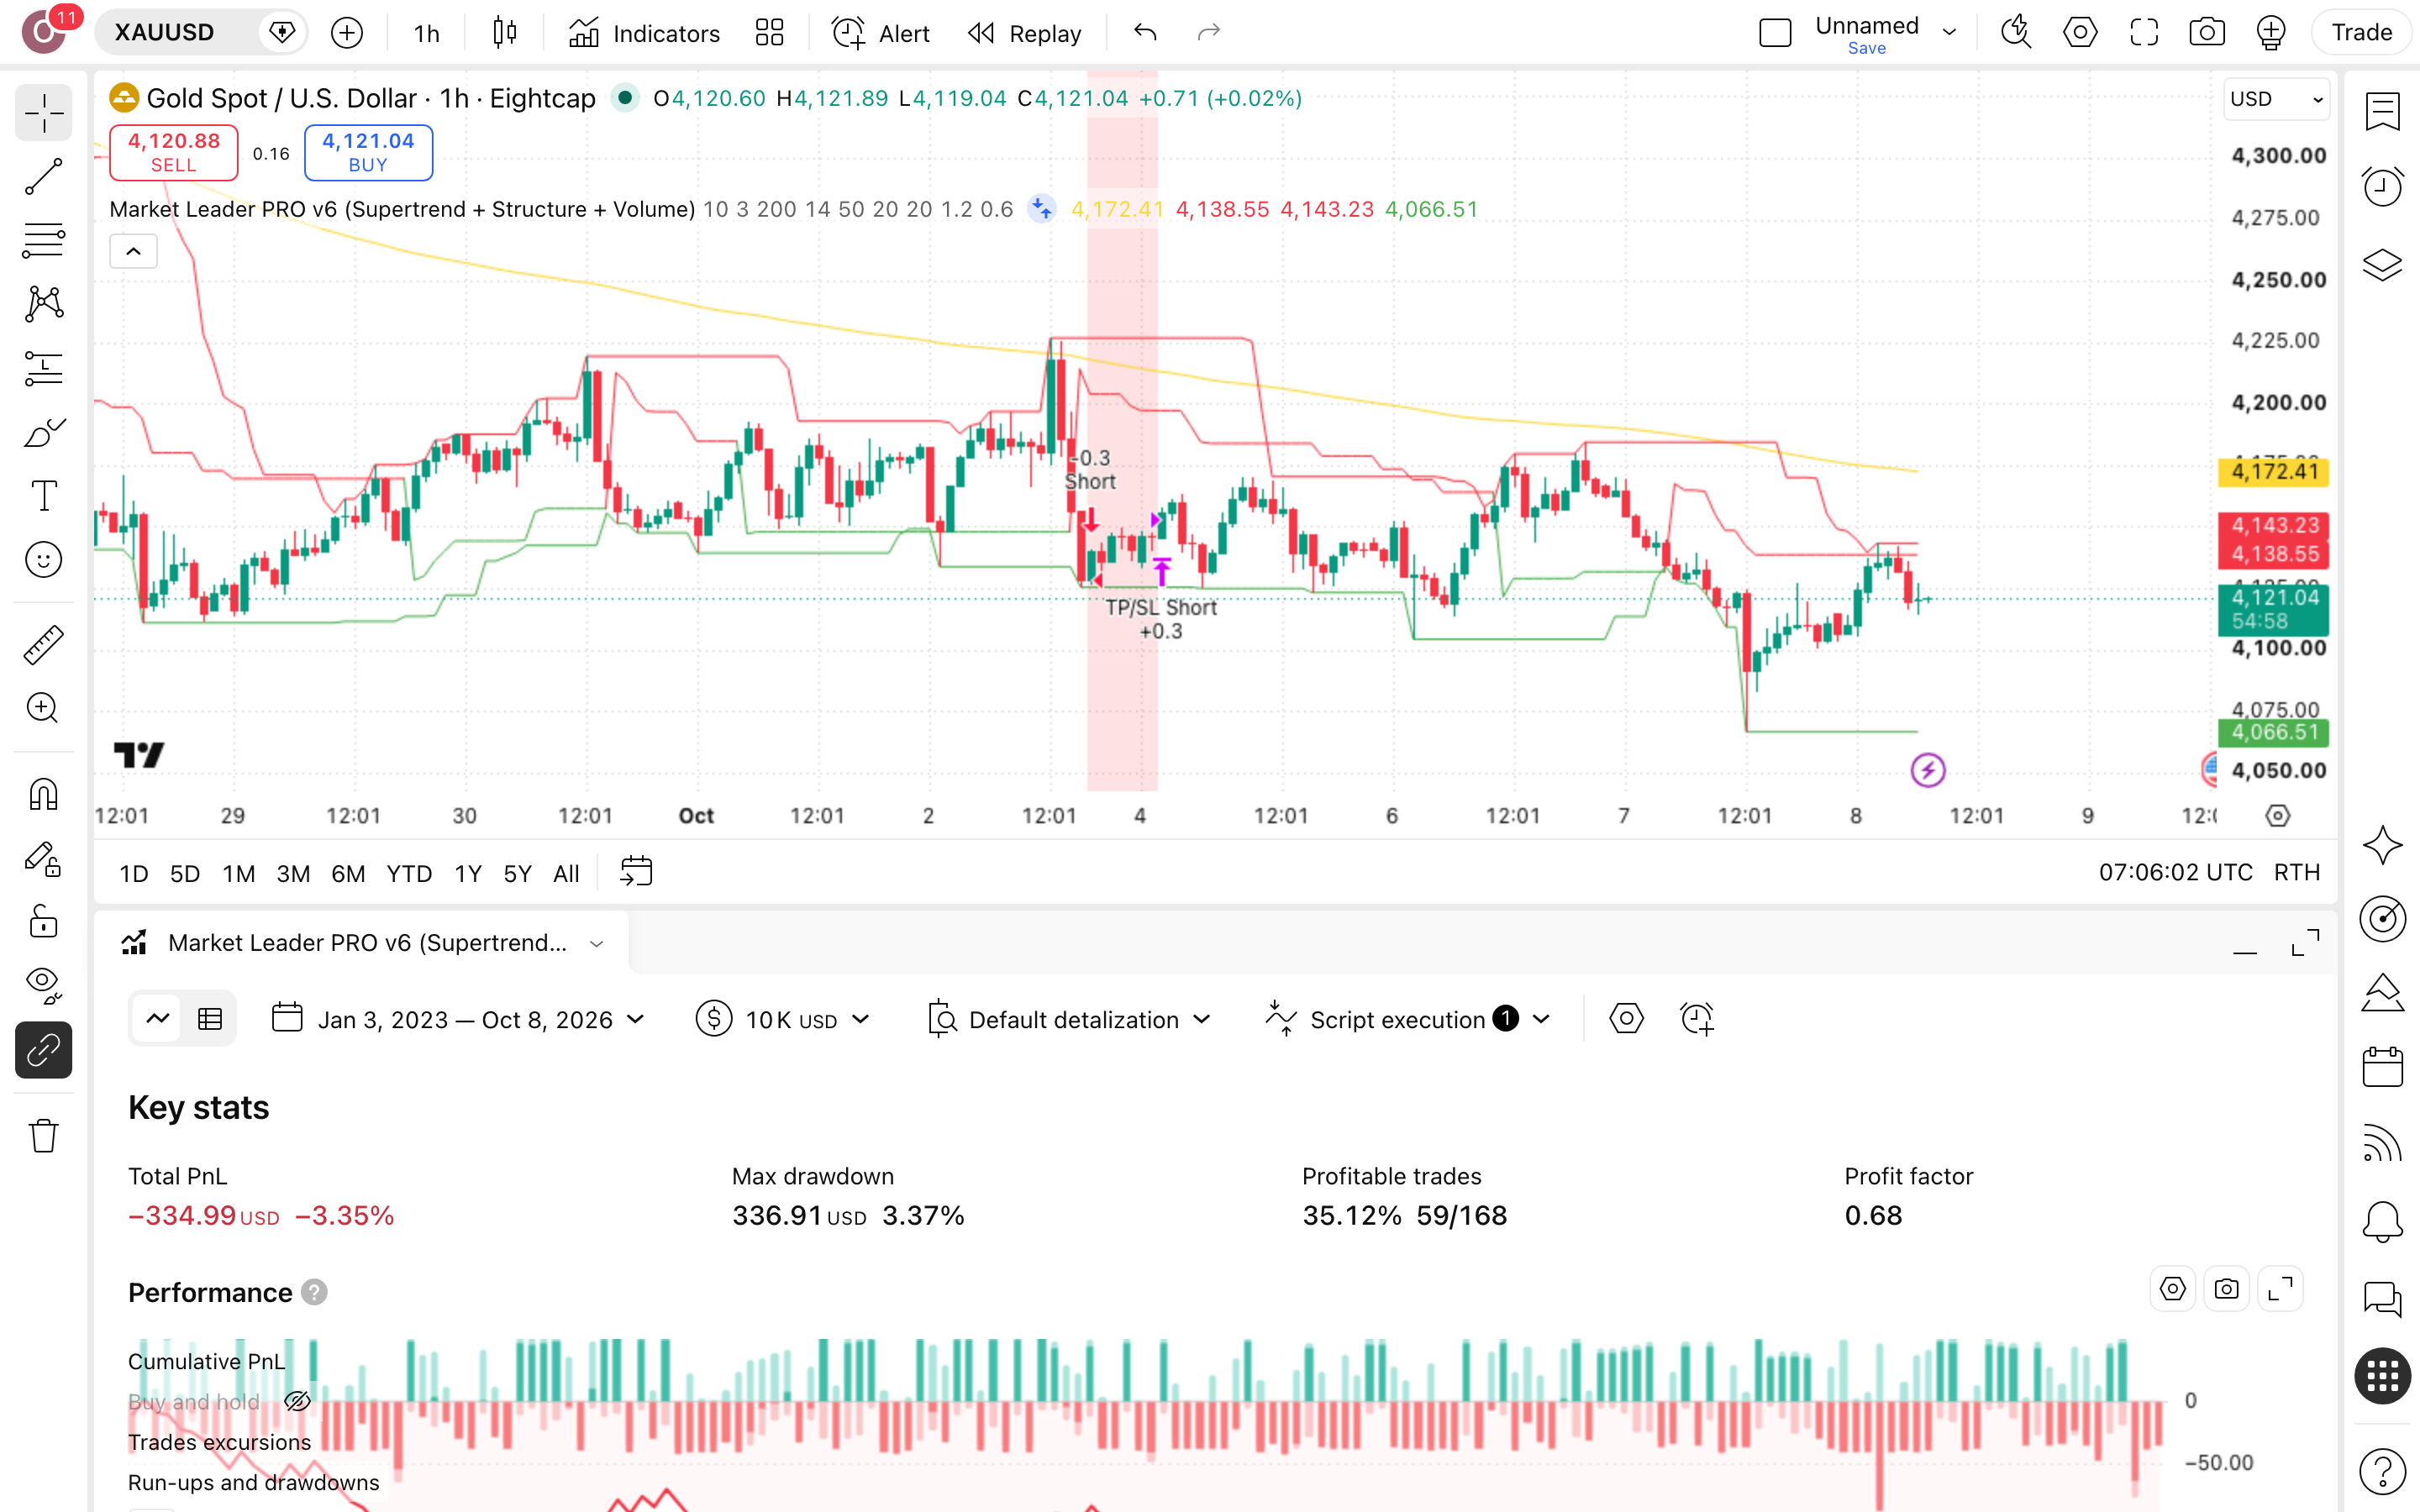Image resolution: width=2420 pixels, height=1512 pixels.
Task: Open the chart settings hexagon icon
Action: 2080,33
